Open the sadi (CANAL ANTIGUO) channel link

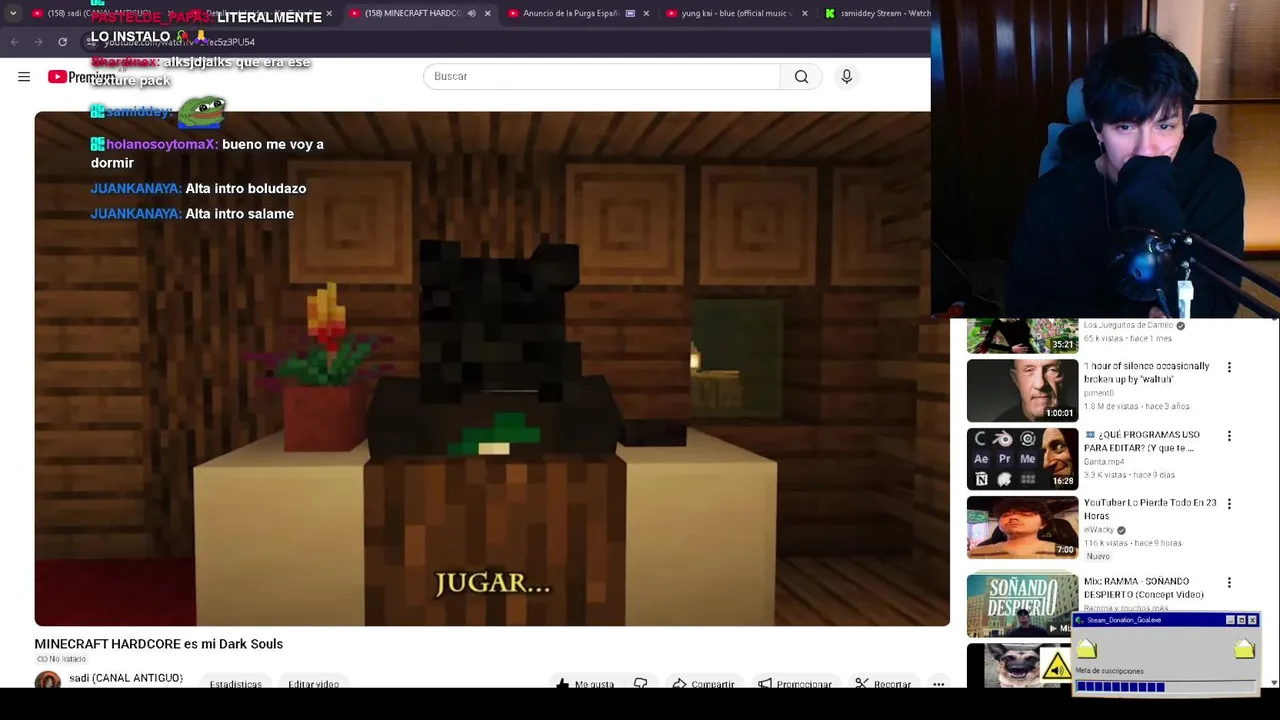click(x=126, y=678)
